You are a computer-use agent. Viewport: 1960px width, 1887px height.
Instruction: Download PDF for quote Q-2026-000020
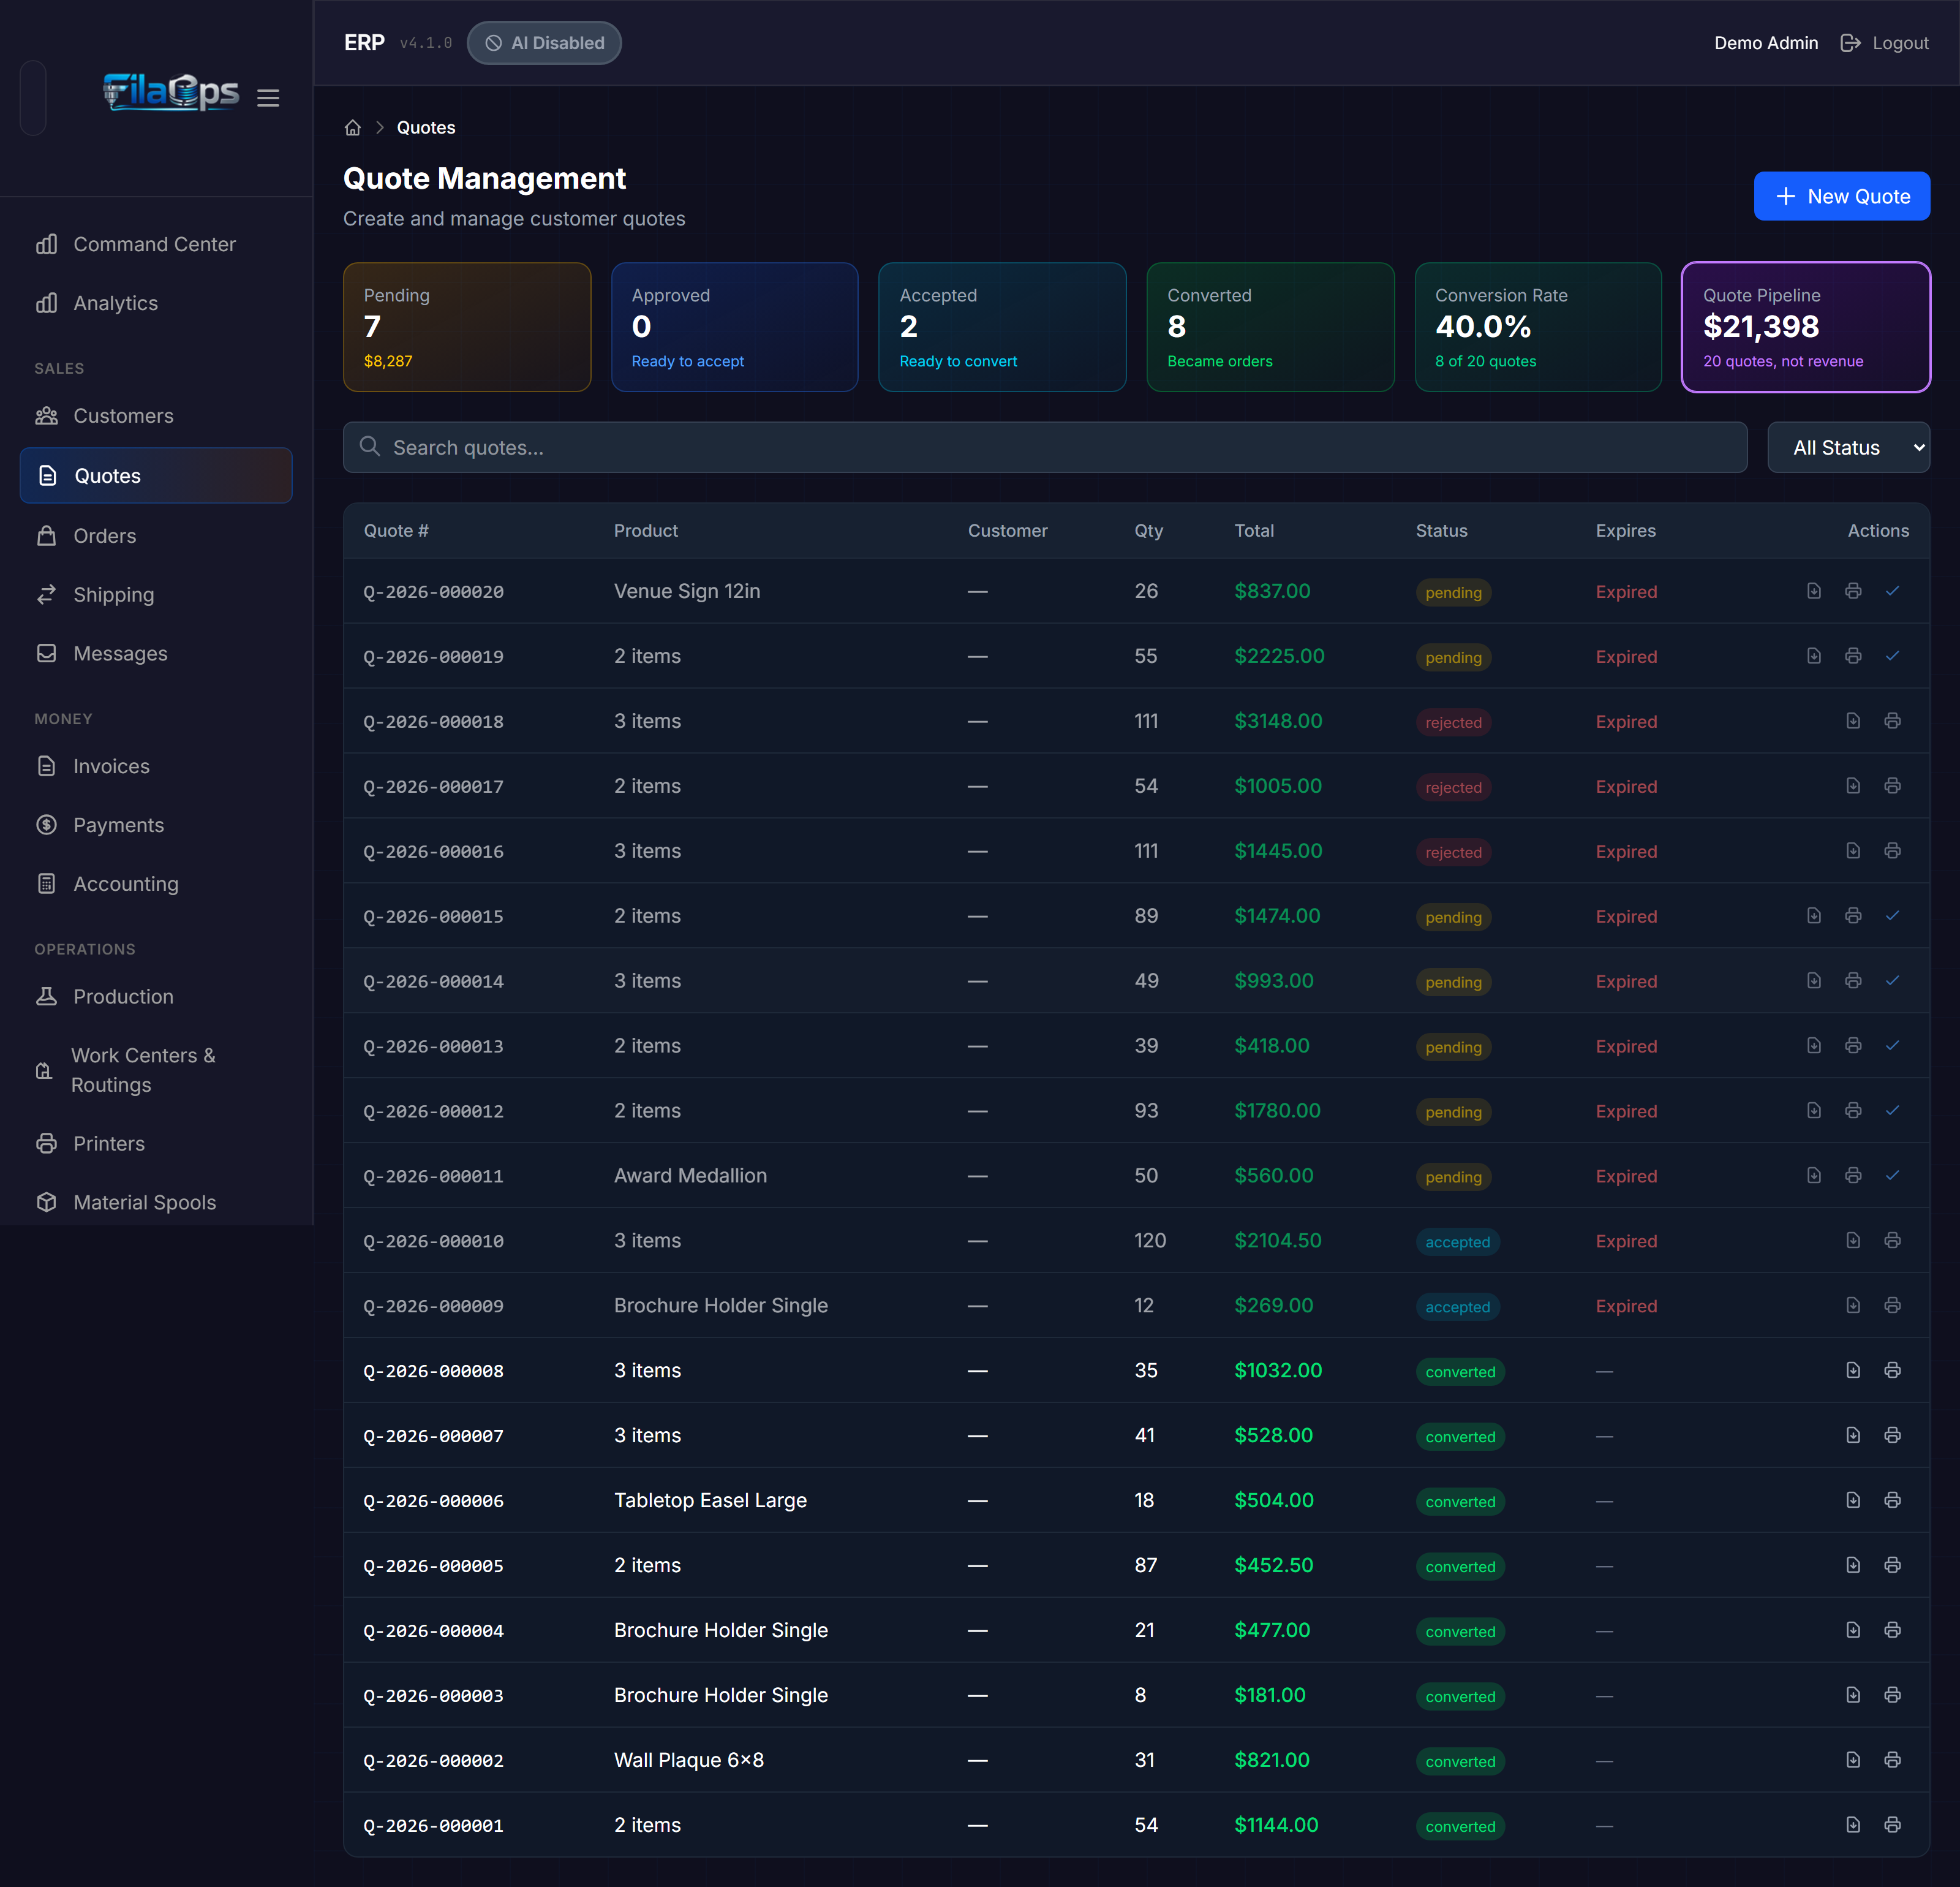[x=1813, y=591]
